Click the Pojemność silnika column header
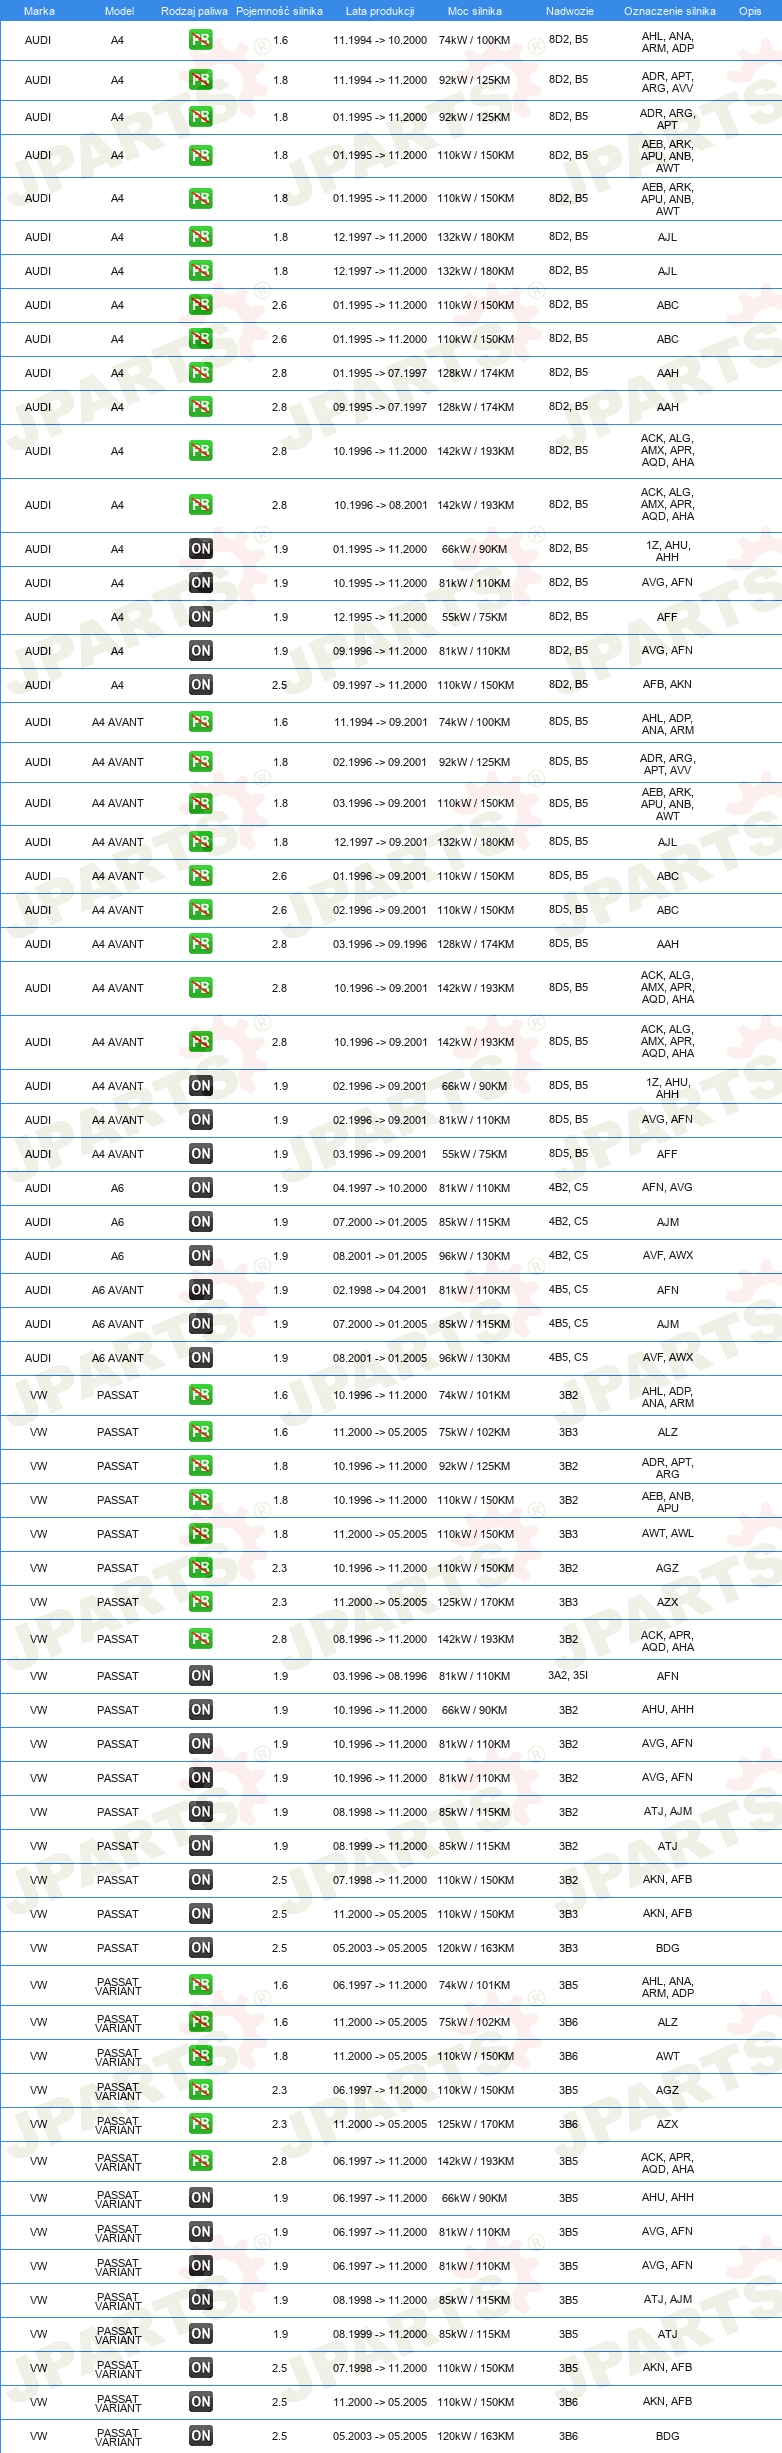Viewport: 782px width, 2453px height. coord(279,11)
